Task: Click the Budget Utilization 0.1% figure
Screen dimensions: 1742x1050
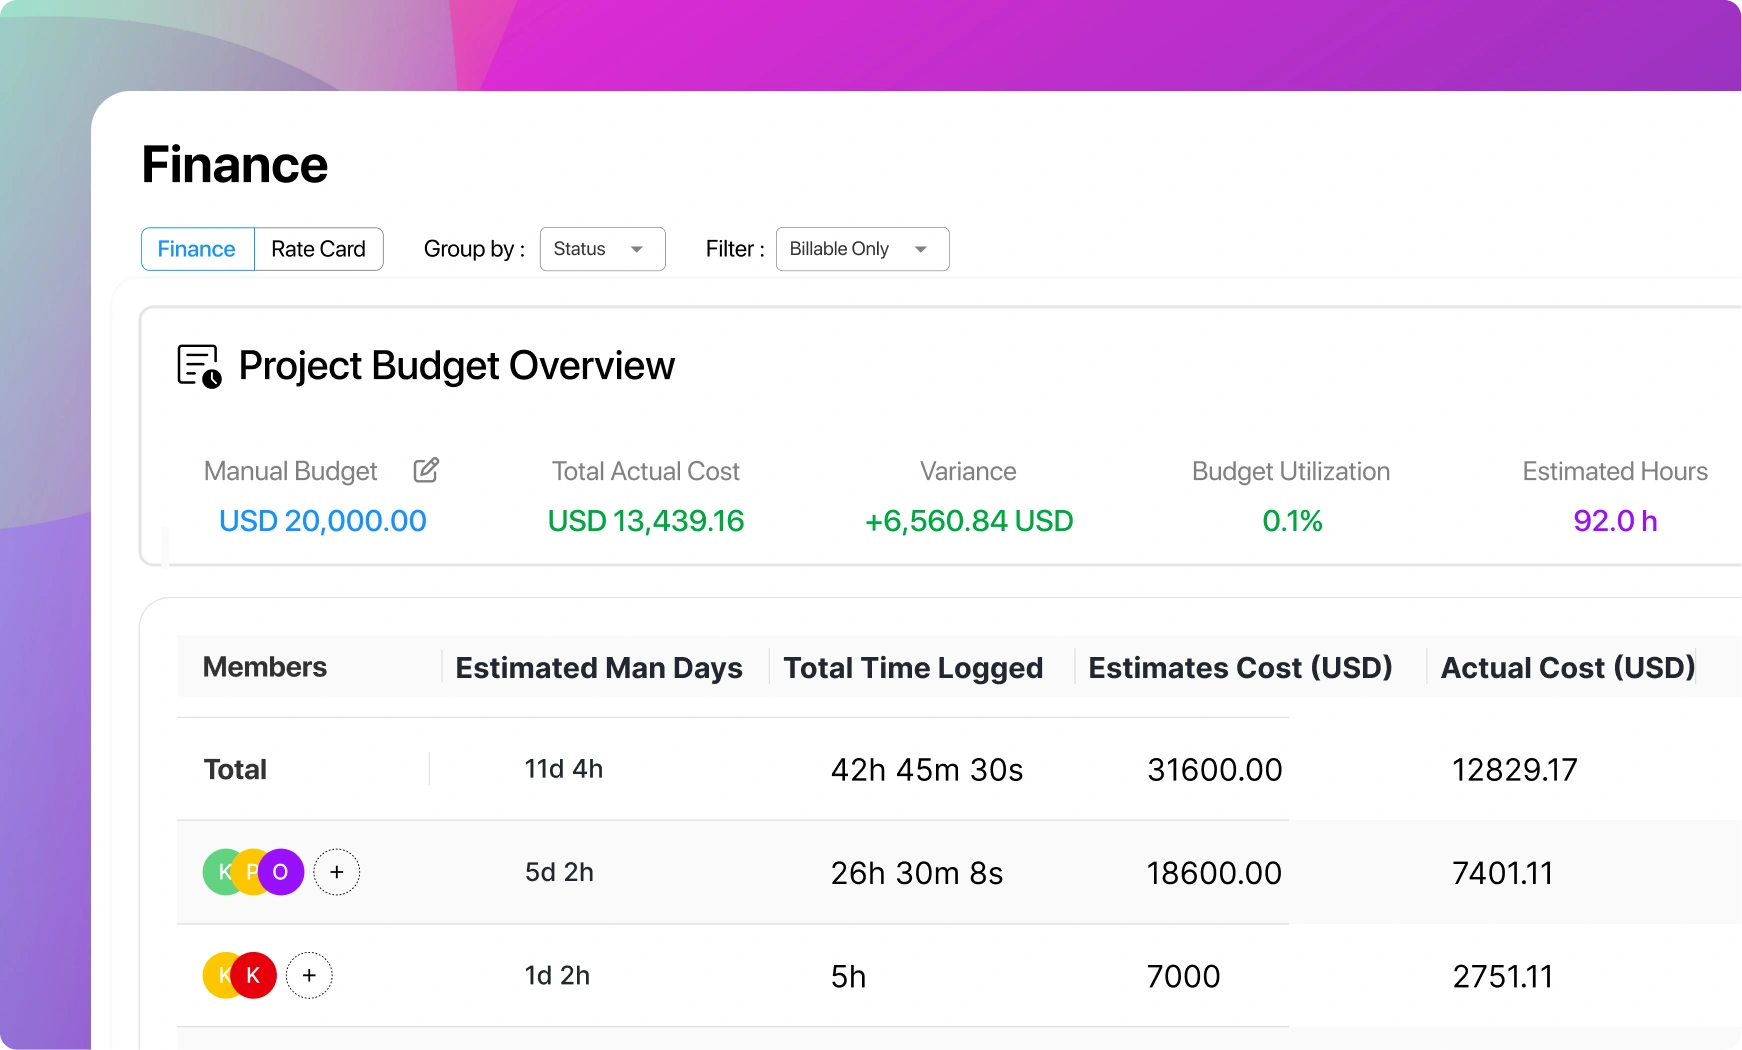Action: [1292, 520]
